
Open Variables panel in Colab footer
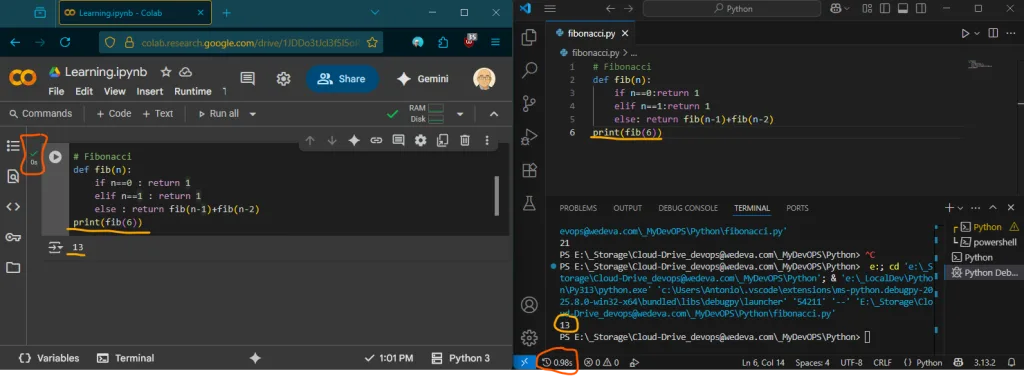(49, 358)
